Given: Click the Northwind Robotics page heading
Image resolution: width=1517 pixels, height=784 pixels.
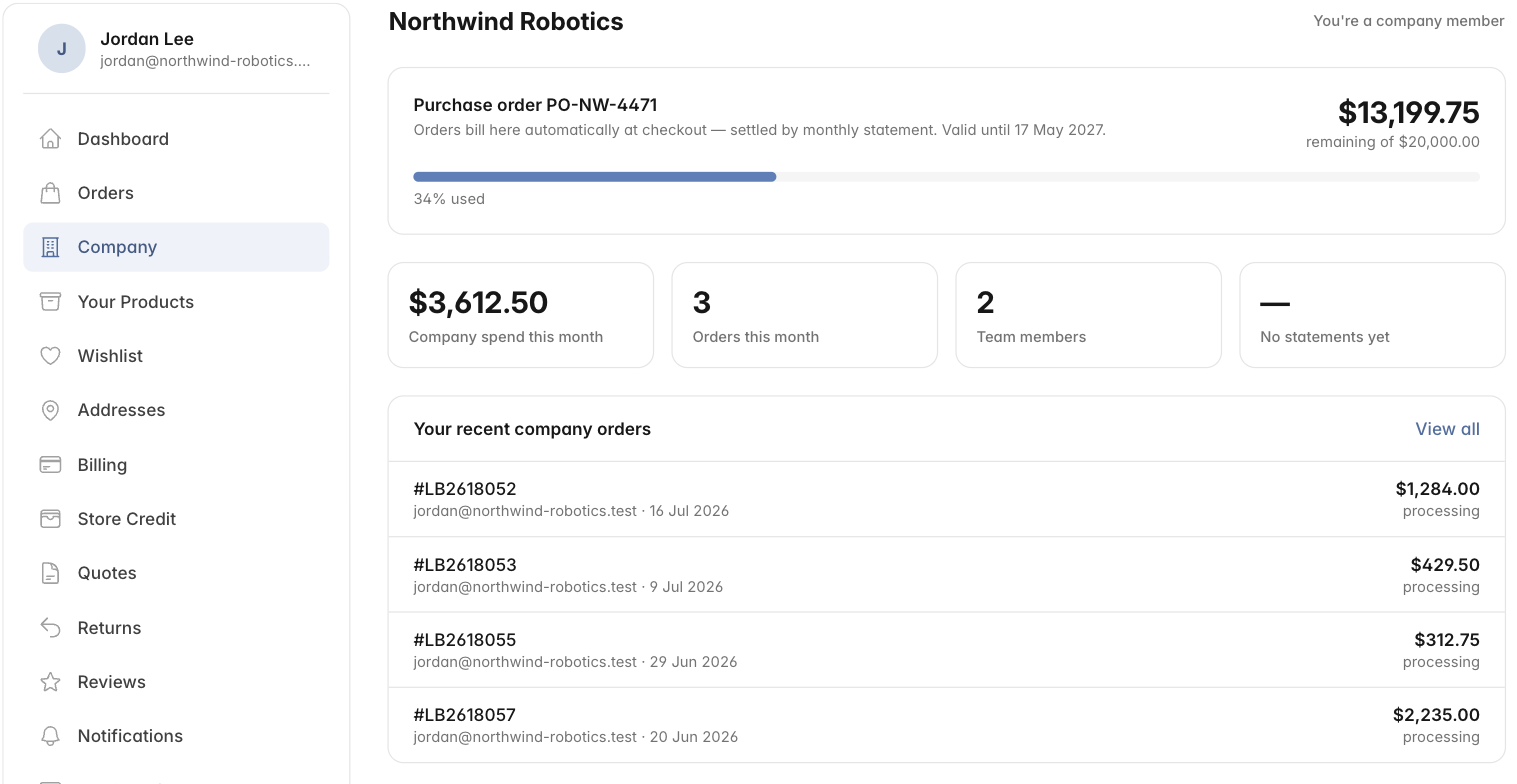Looking at the screenshot, I should point(506,21).
